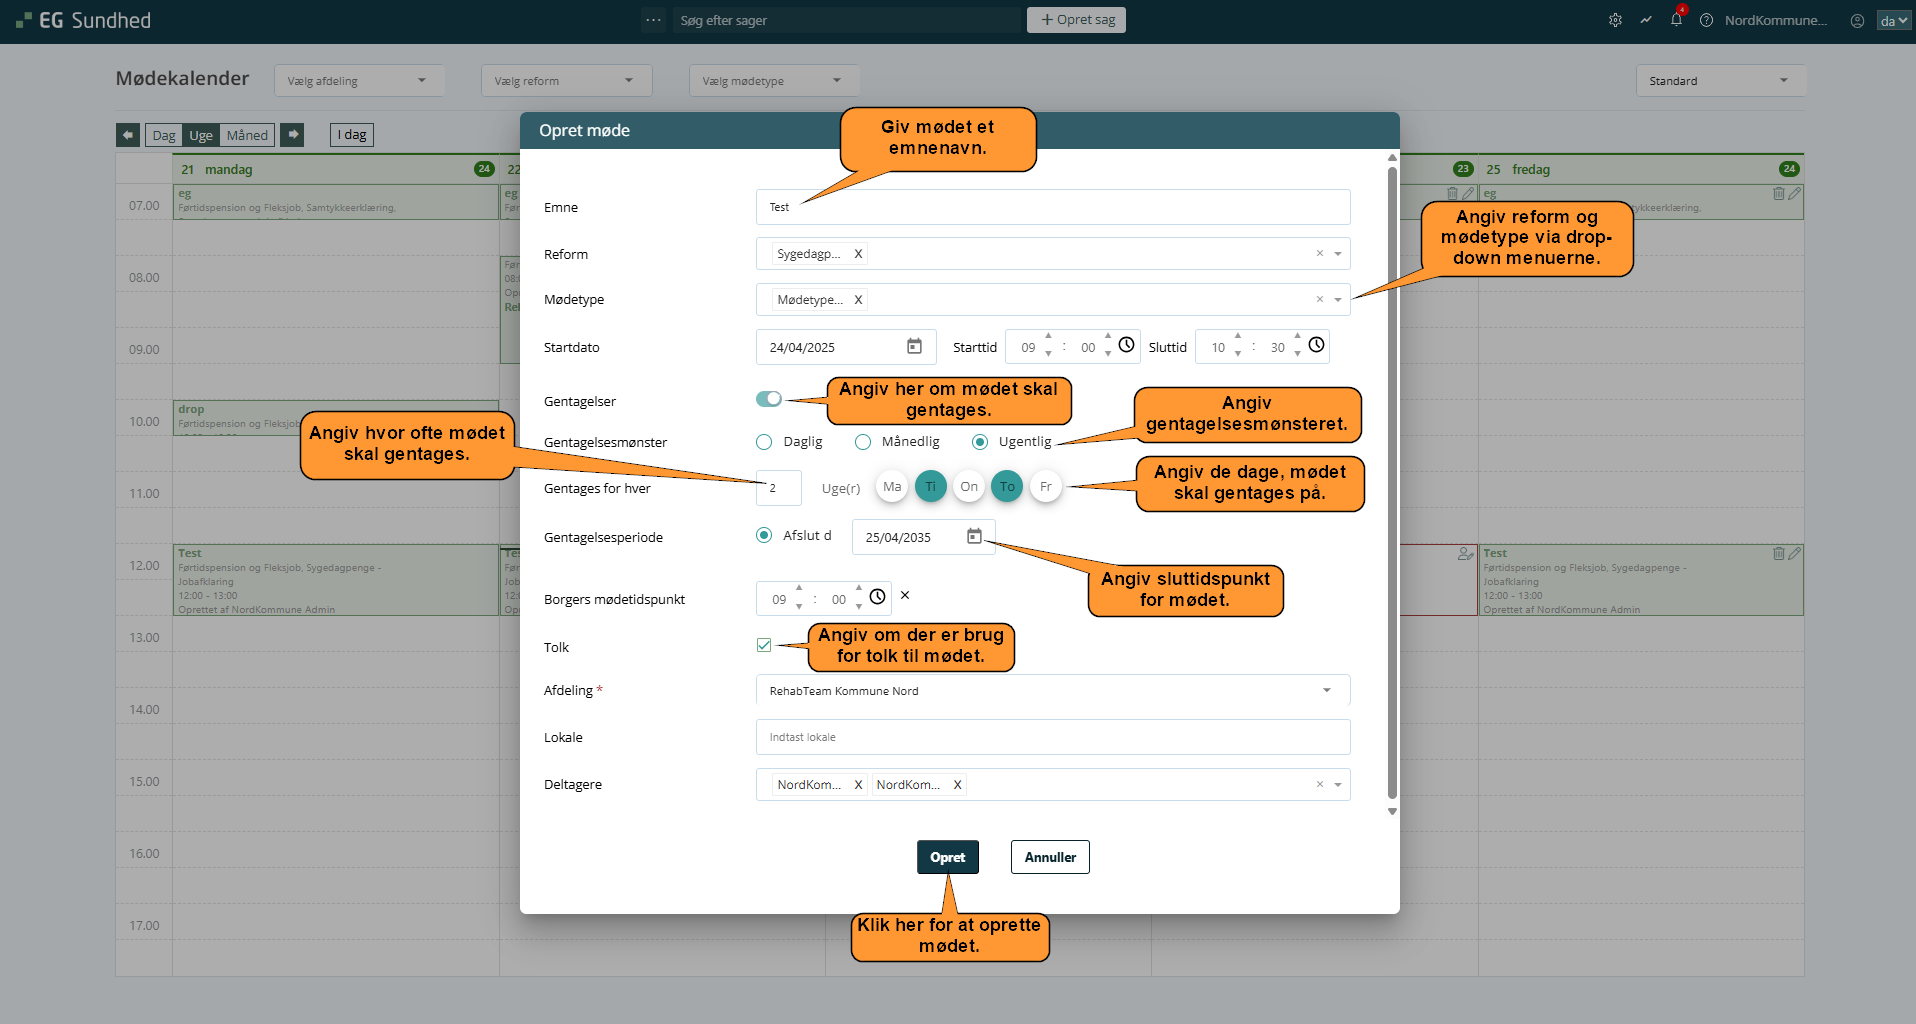Image resolution: width=1916 pixels, height=1024 pixels.
Task: Open the Standard view dropdown
Action: [x=1719, y=81]
